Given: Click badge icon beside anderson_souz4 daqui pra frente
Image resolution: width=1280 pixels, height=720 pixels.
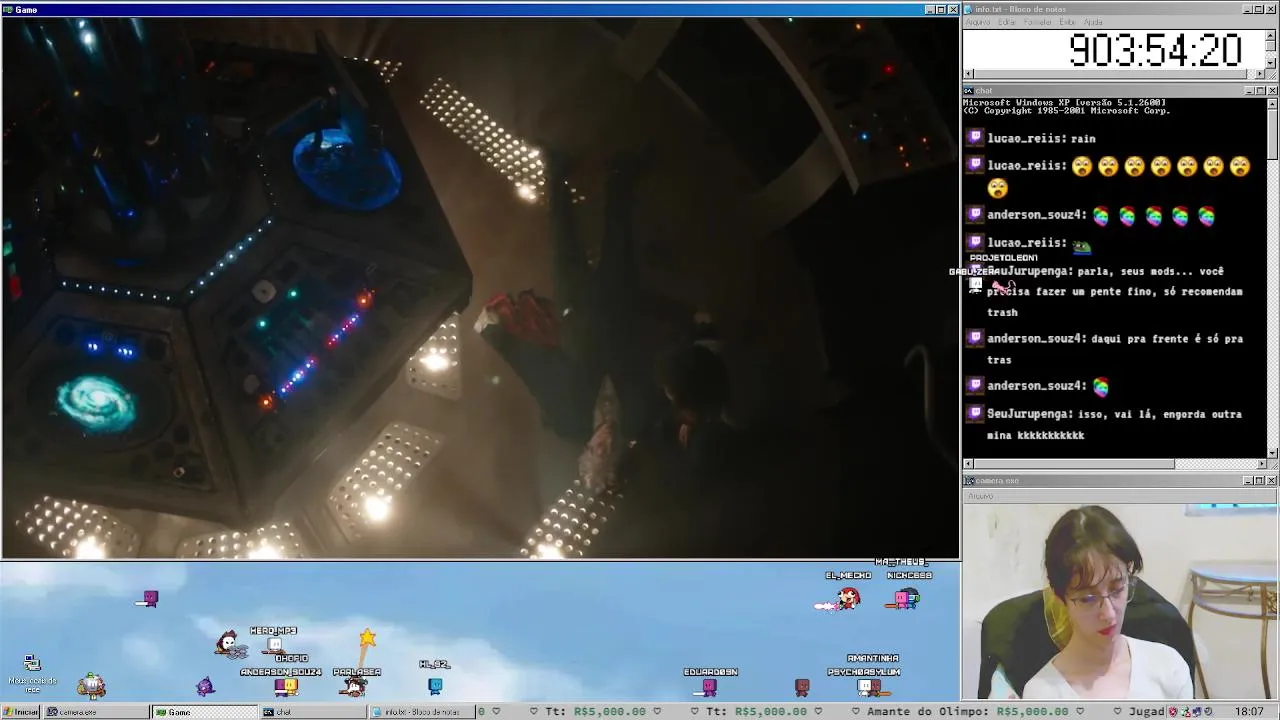Looking at the screenshot, I should click(x=975, y=338).
